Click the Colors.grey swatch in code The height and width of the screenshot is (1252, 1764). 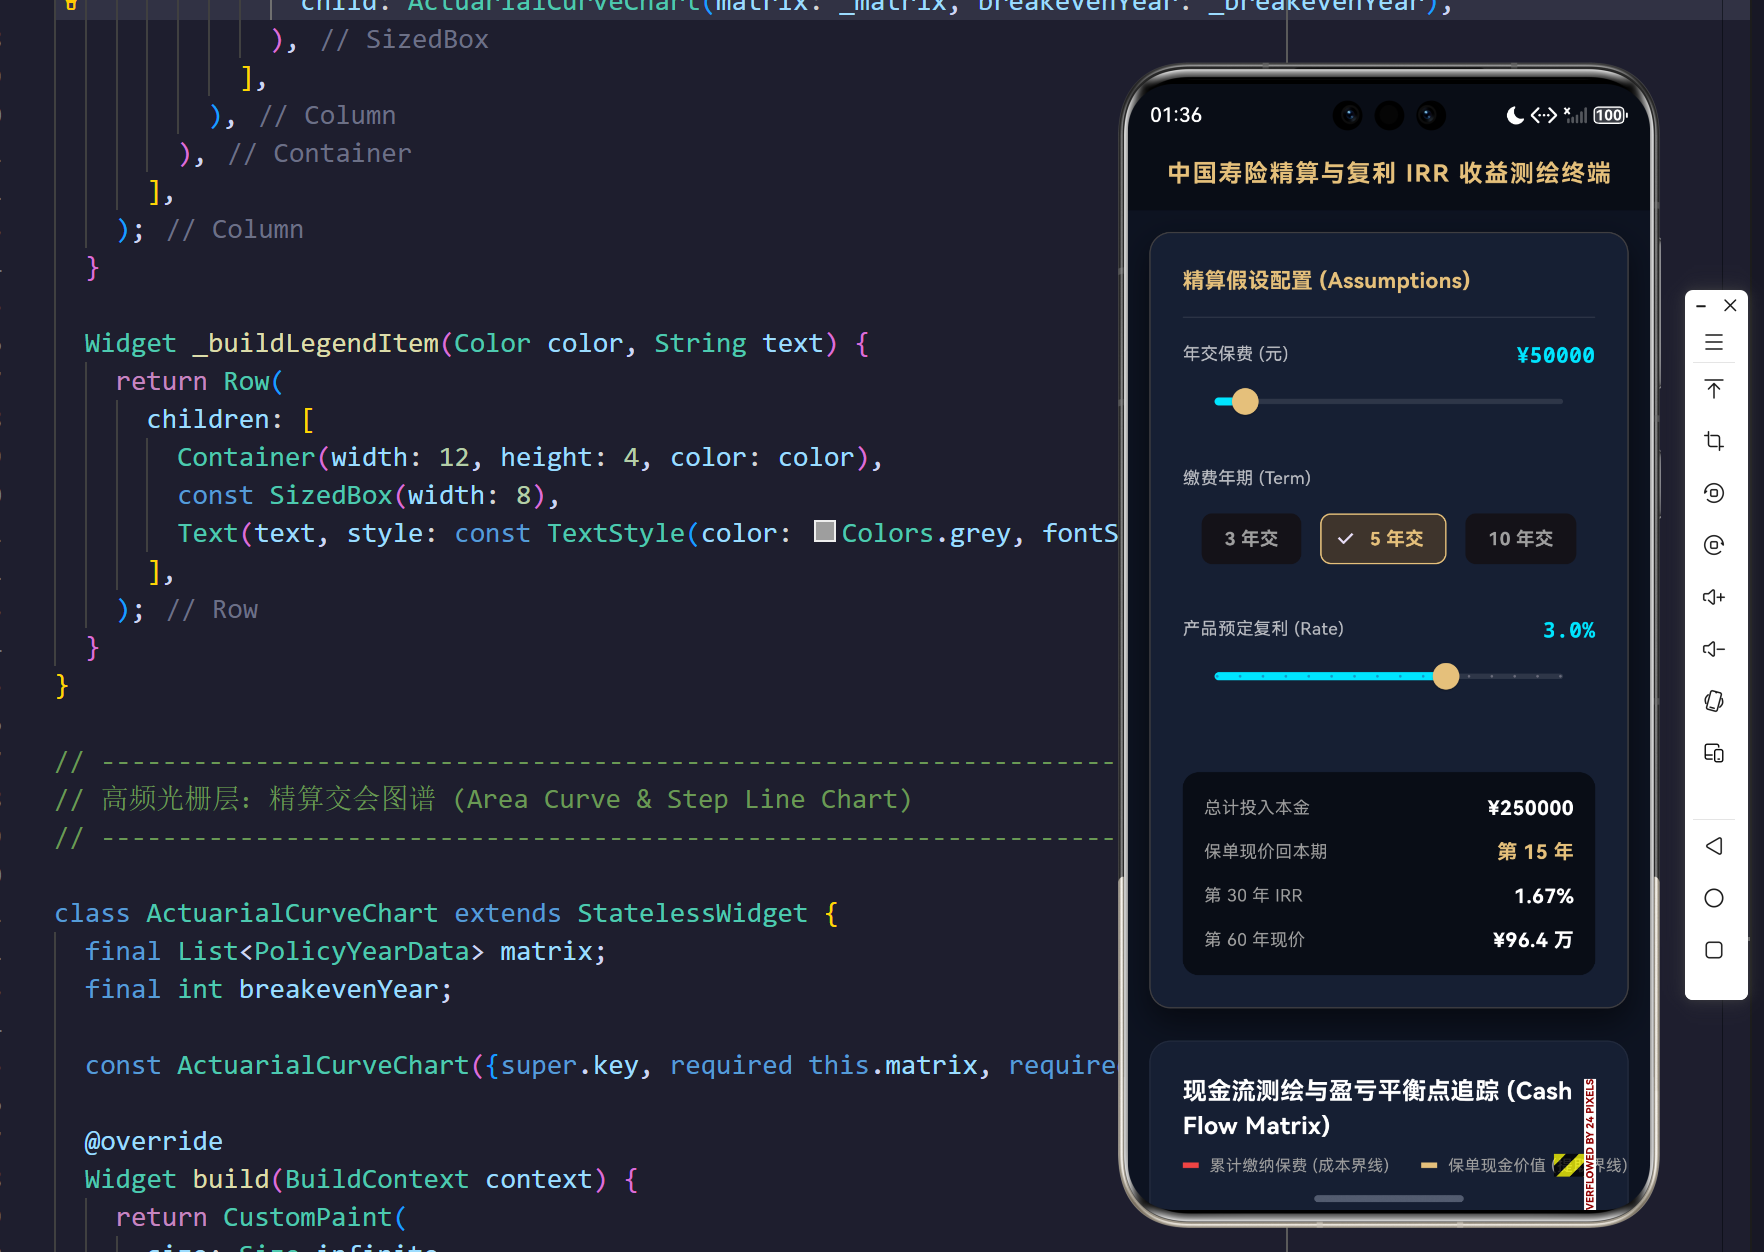click(x=825, y=531)
